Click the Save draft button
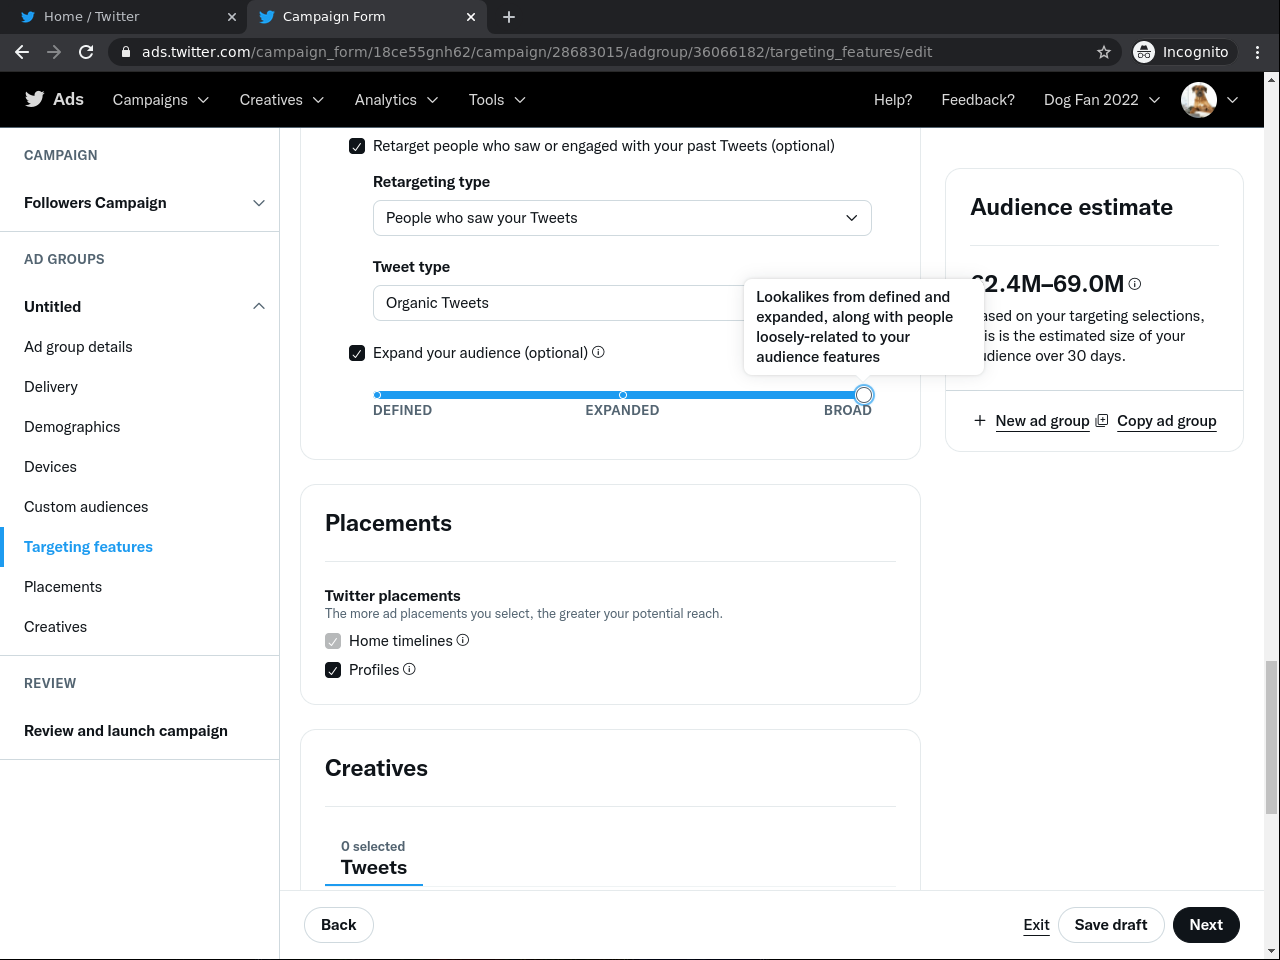Viewport: 1280px width, 960px height. (1110, 925)
